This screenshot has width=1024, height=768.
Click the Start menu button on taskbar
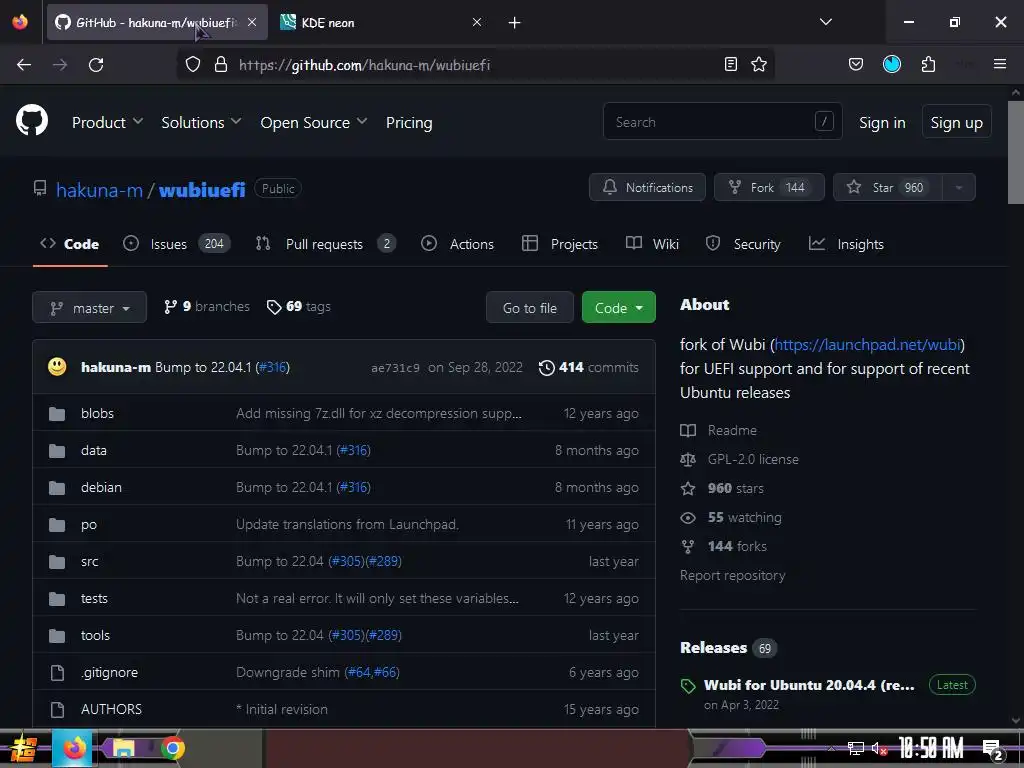pyautogui.click(x=23, y=749)
